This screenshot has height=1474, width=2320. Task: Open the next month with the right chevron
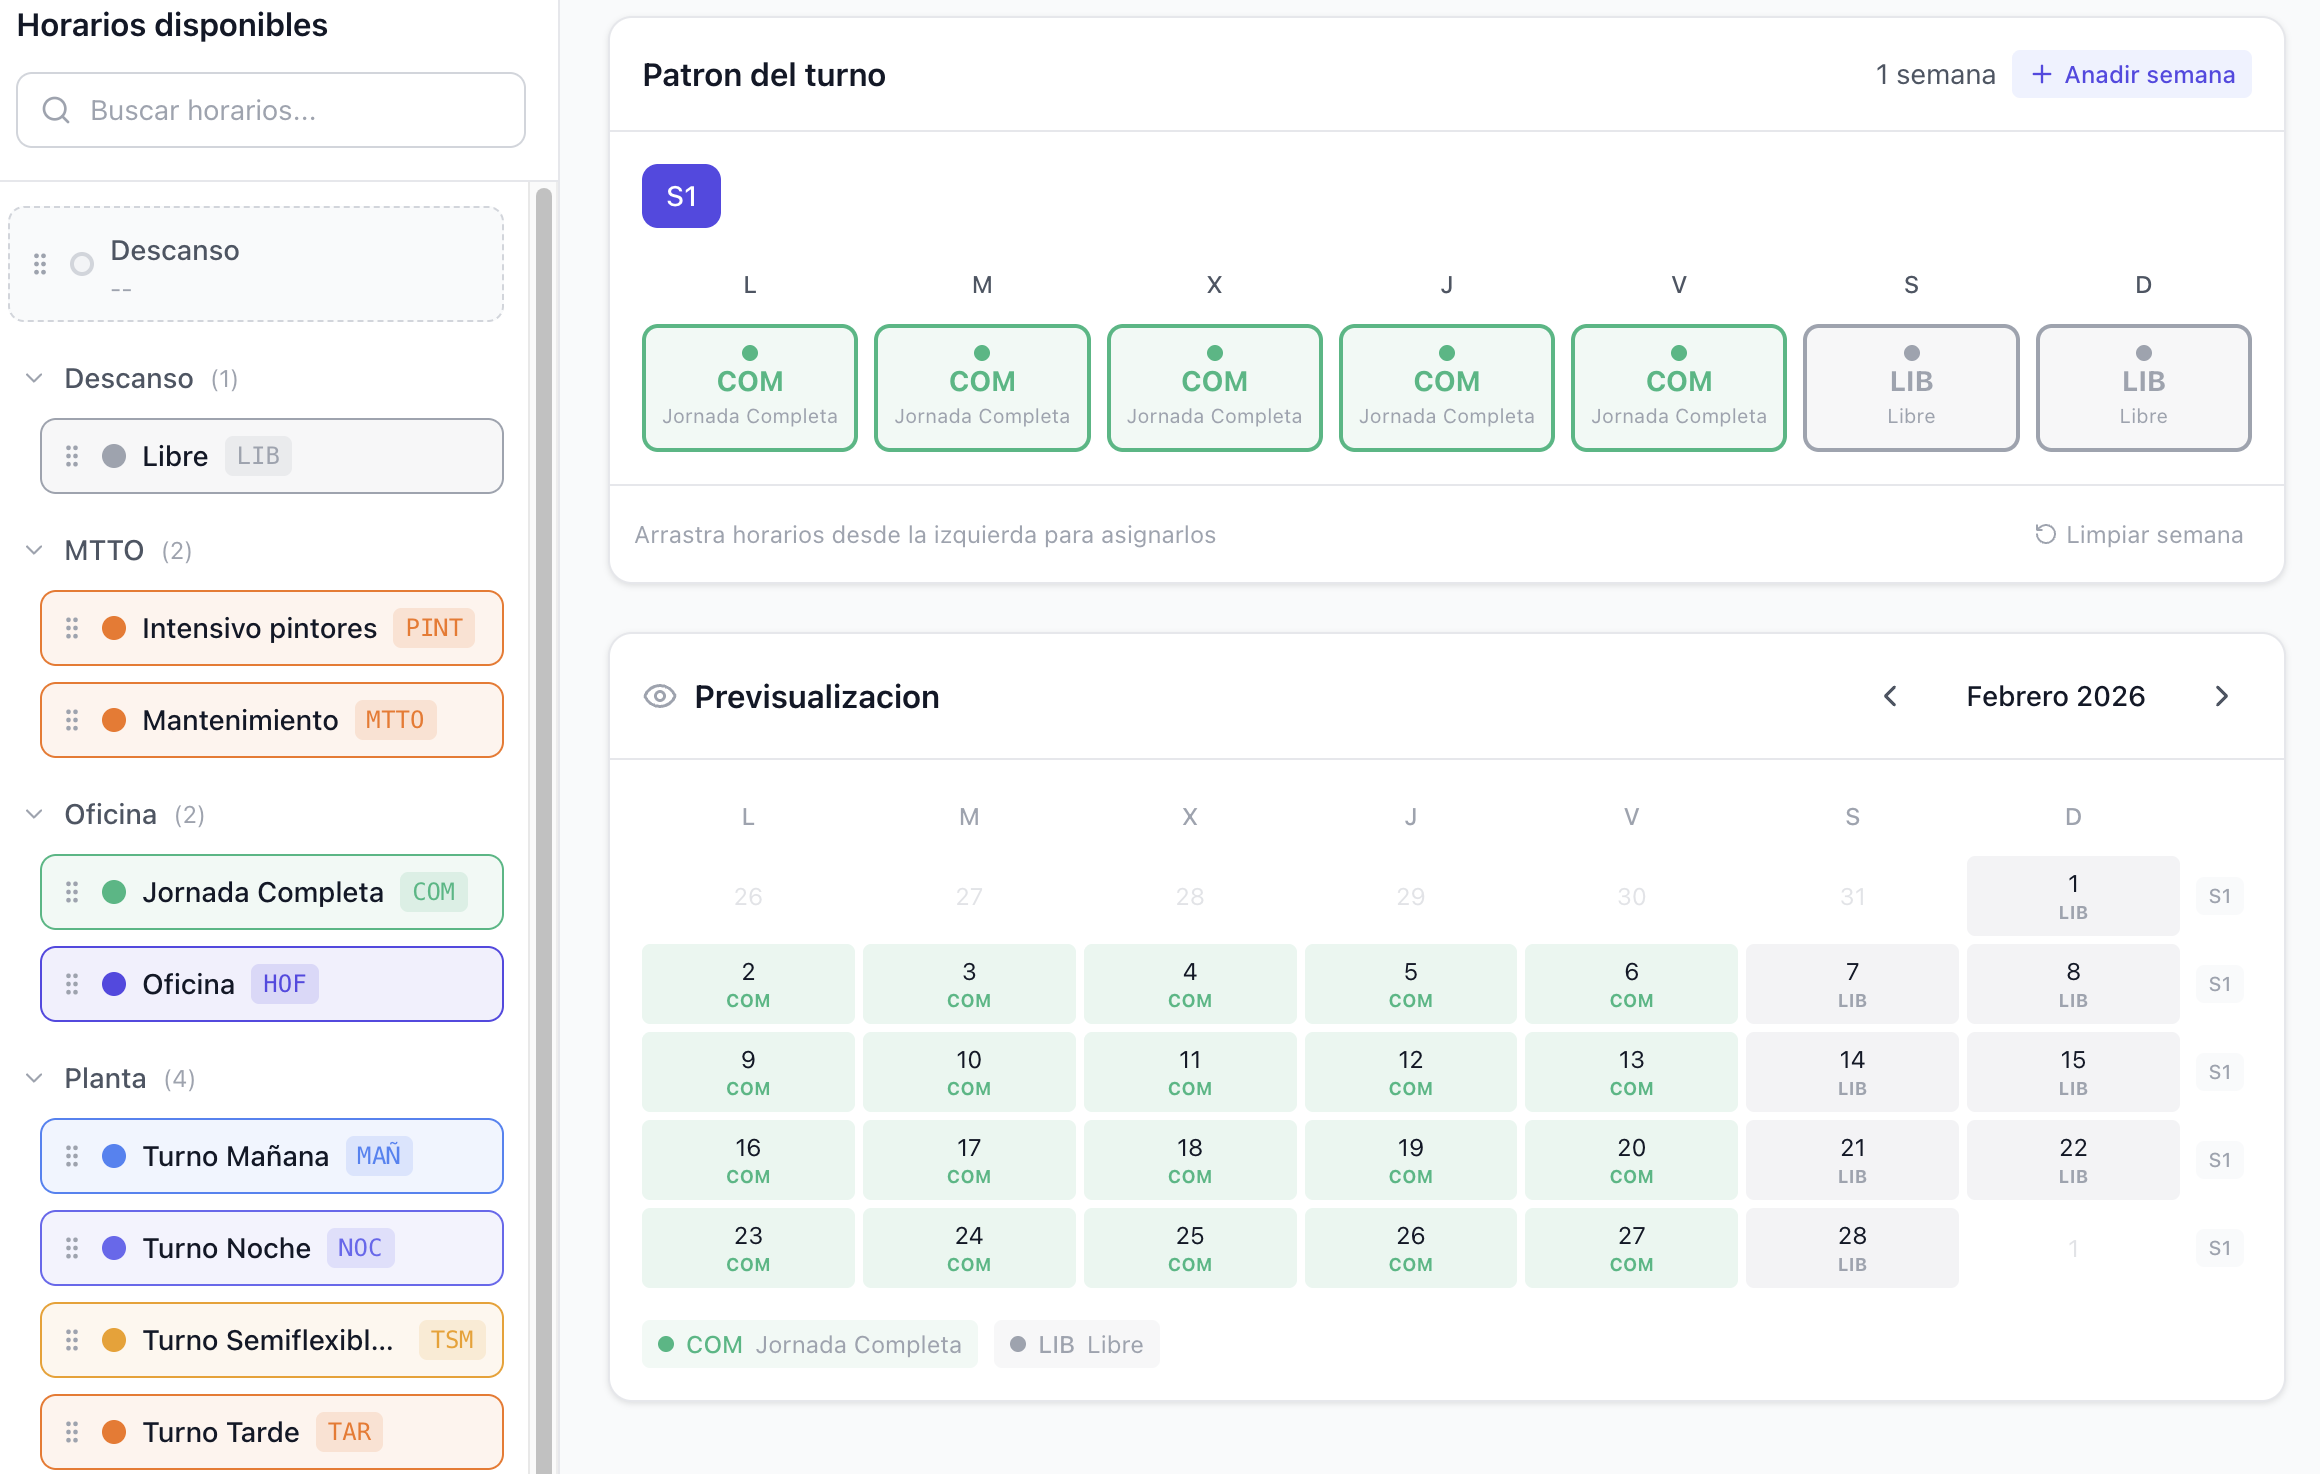point(2222,696)
